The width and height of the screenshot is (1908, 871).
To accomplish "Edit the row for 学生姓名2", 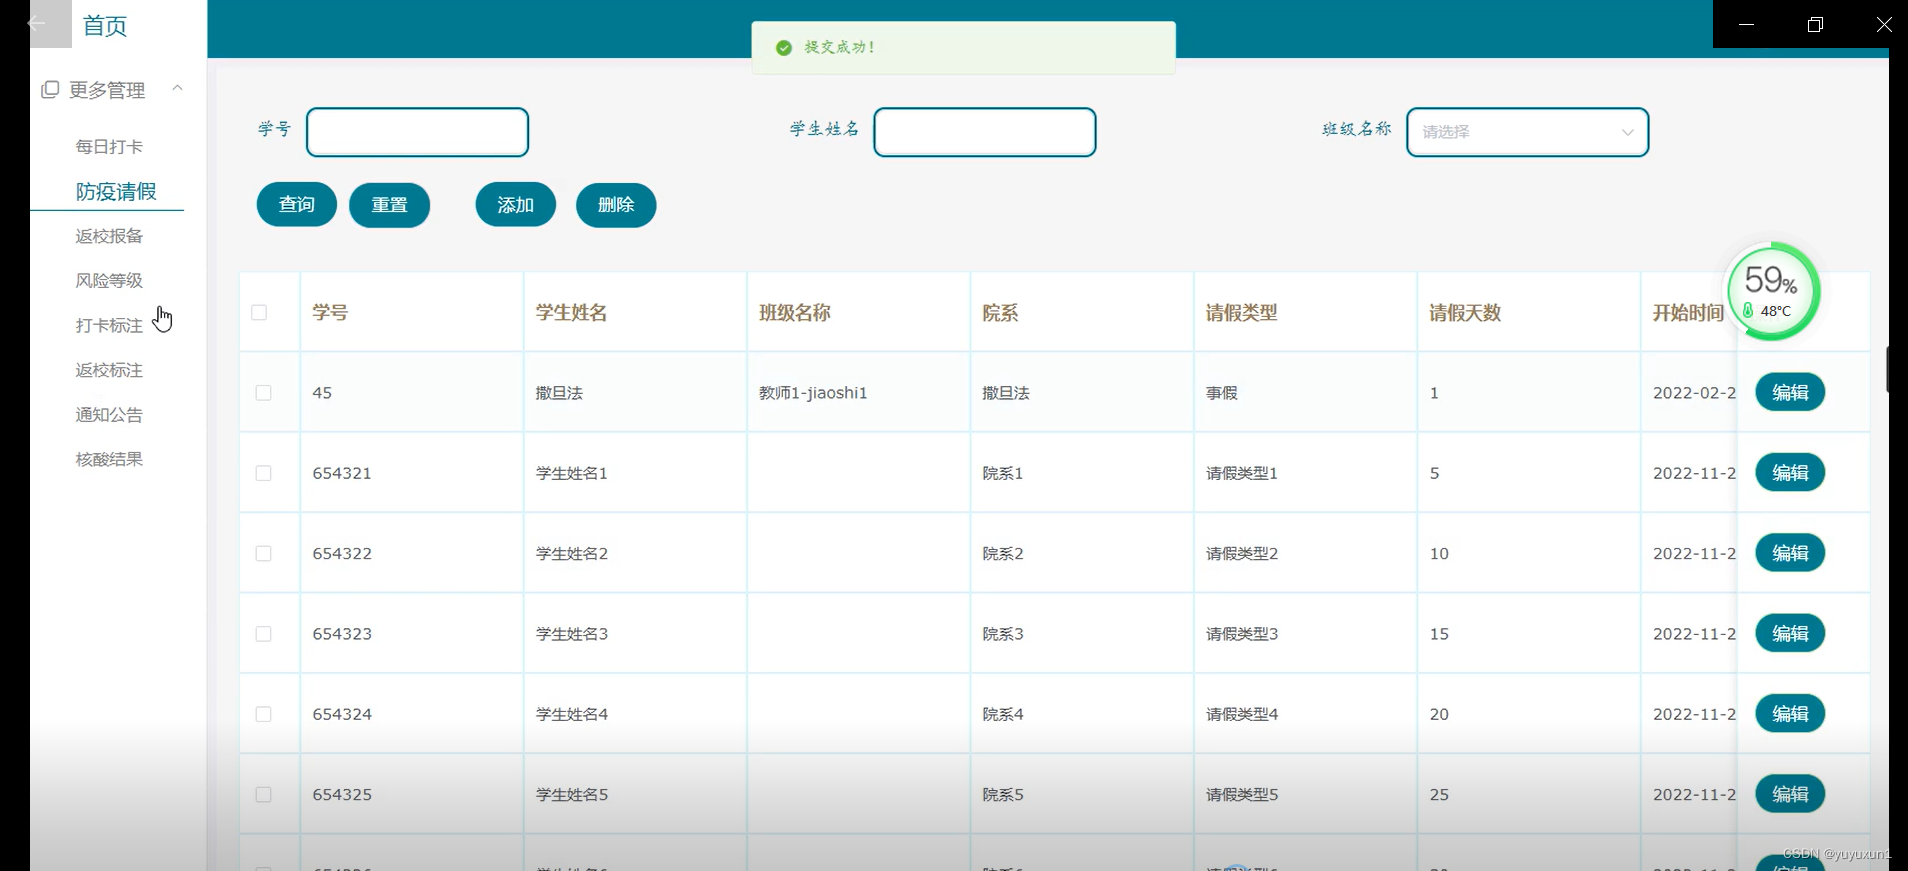I will point(1790,553).
